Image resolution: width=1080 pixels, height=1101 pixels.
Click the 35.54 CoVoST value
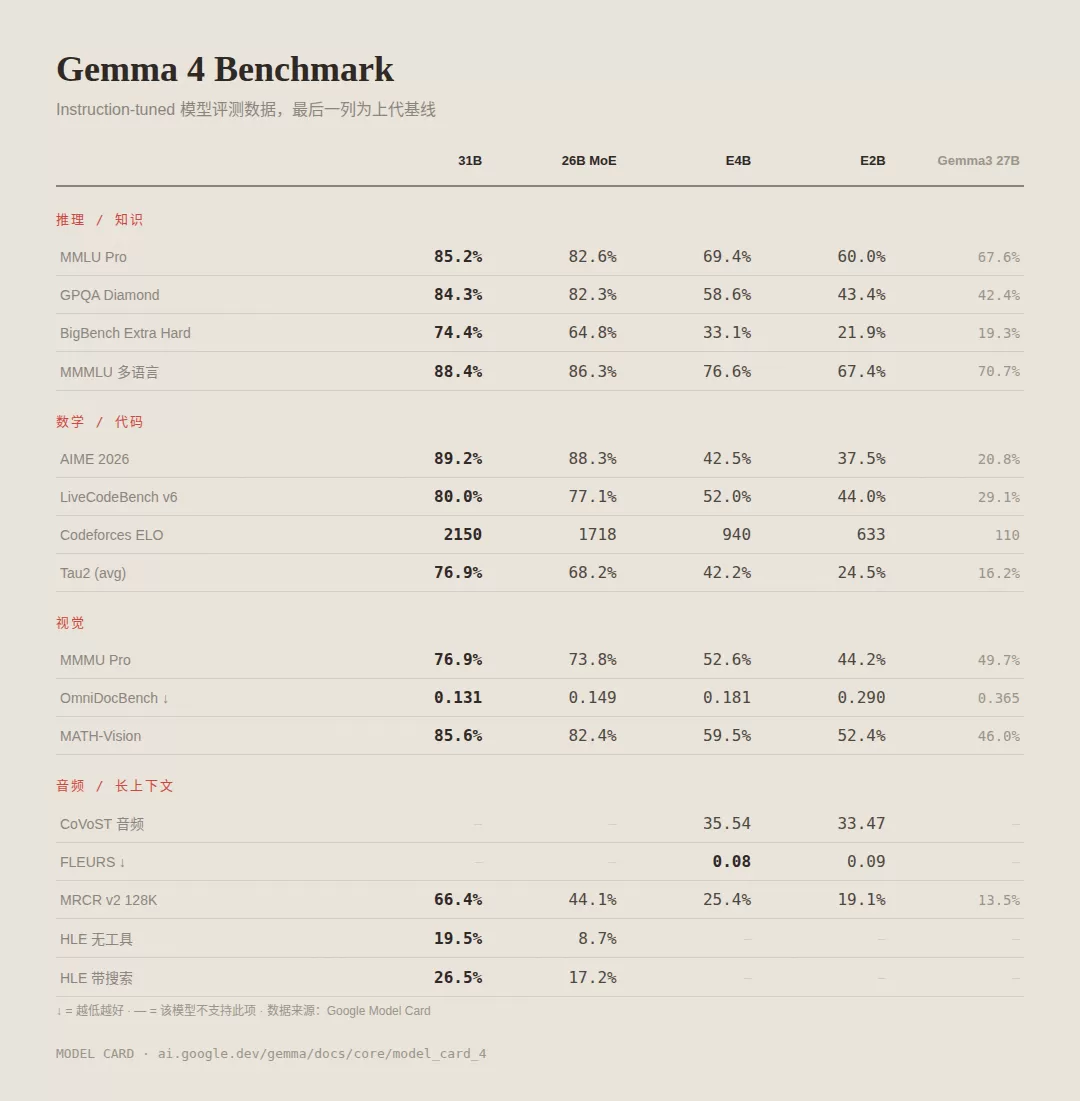tap(727, 824)
